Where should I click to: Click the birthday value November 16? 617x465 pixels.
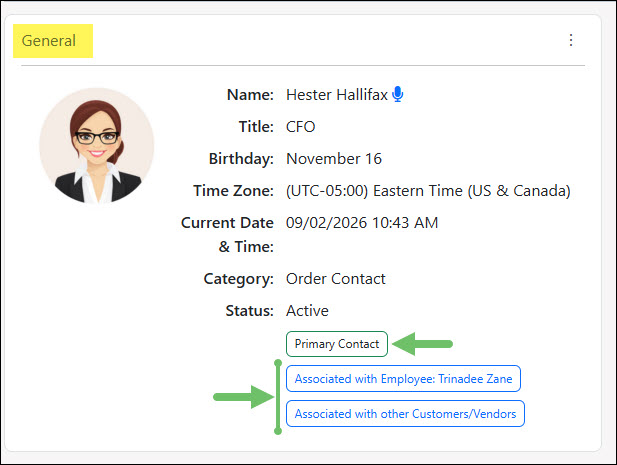[x=334, y=159]
